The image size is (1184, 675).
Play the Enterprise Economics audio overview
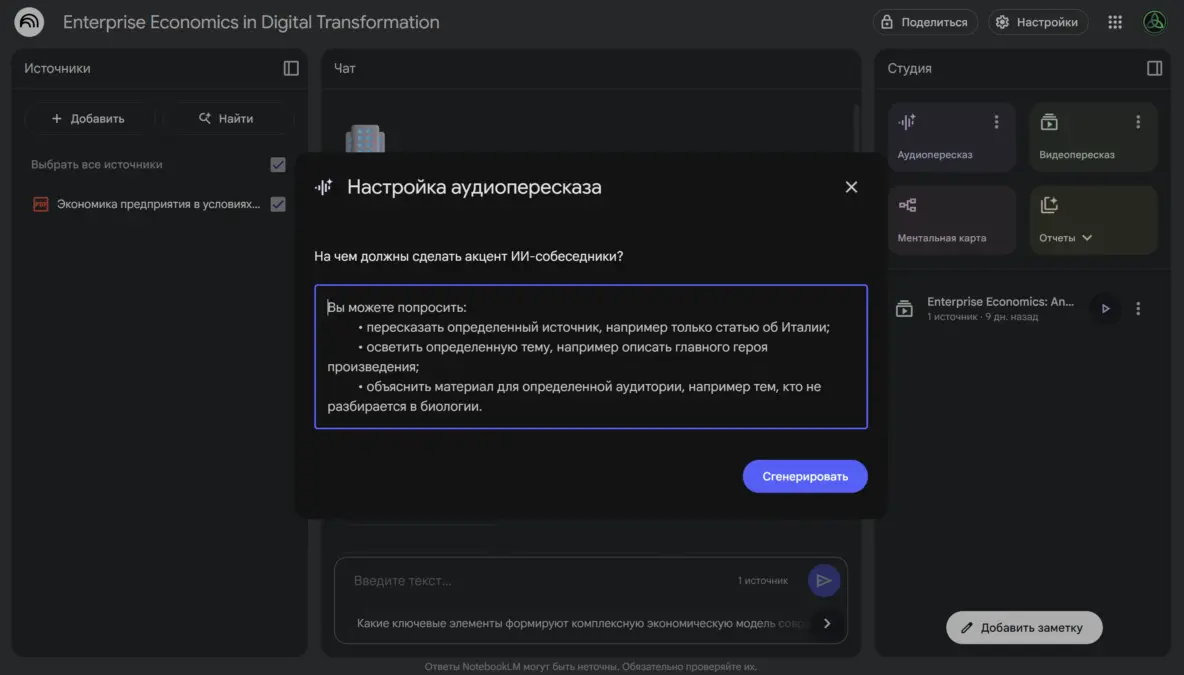[1105, 309]
